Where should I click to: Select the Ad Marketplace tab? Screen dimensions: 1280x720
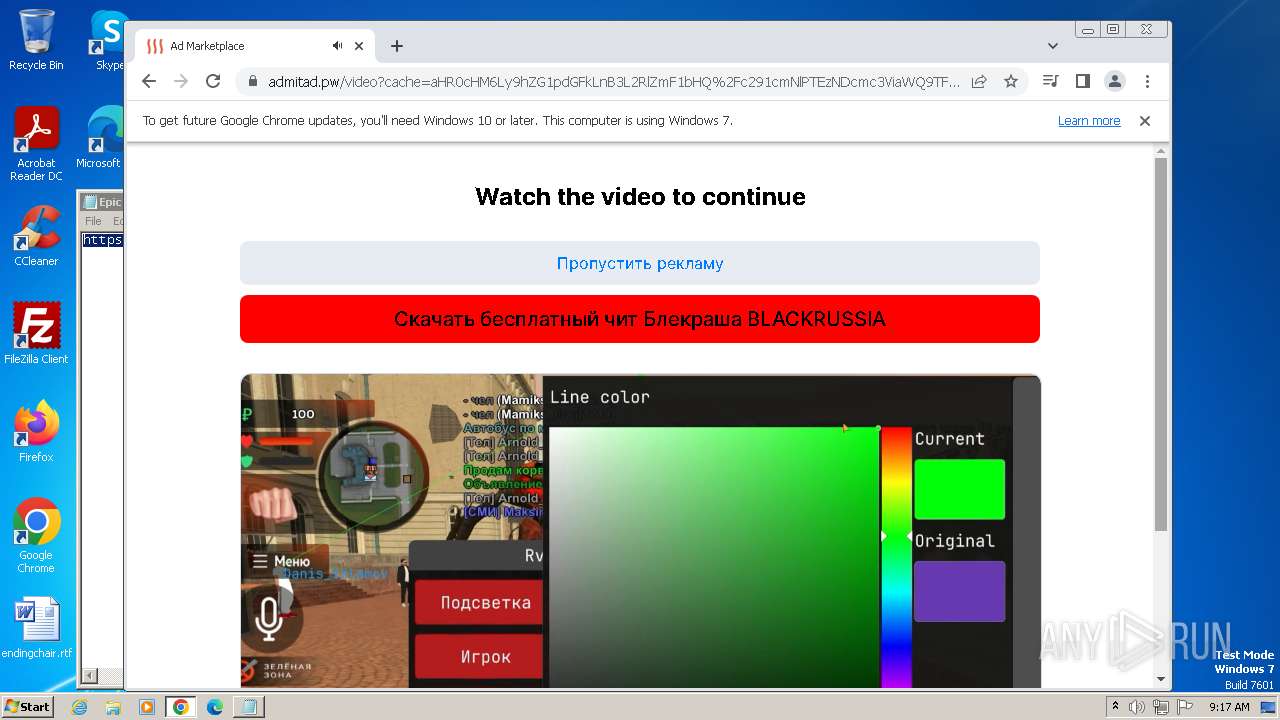coord(256,46)
